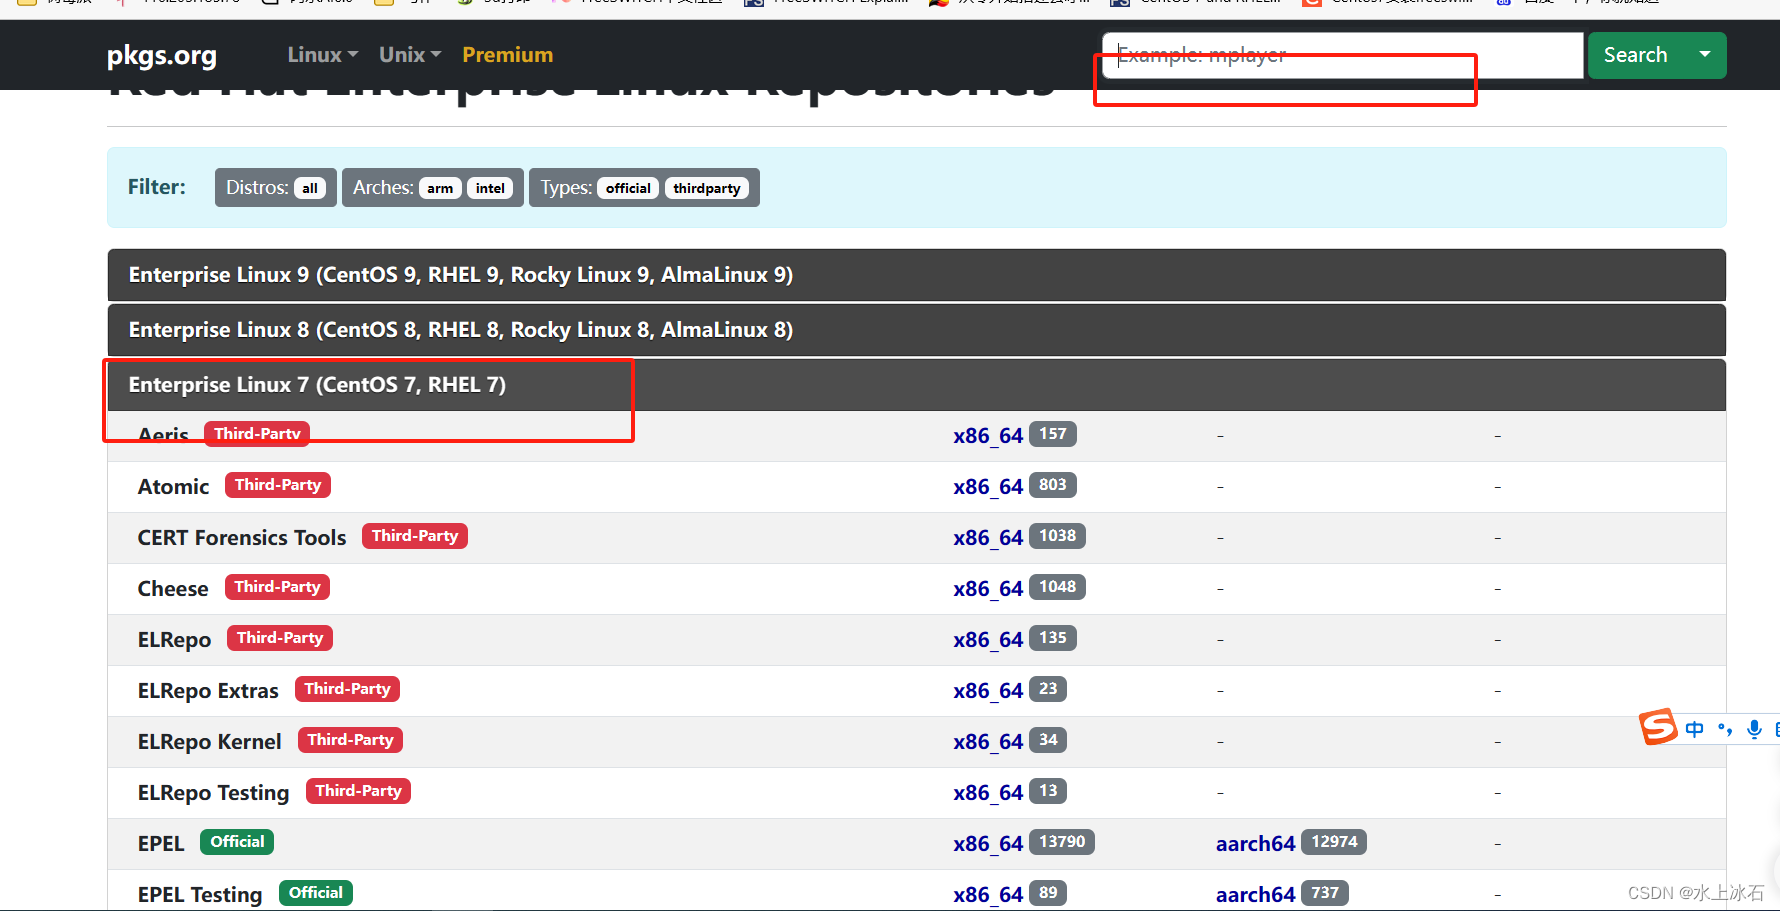Collapse the Enterprise Linux 7 section
This screenshot has height=911, width=1780.
[917, 385]
